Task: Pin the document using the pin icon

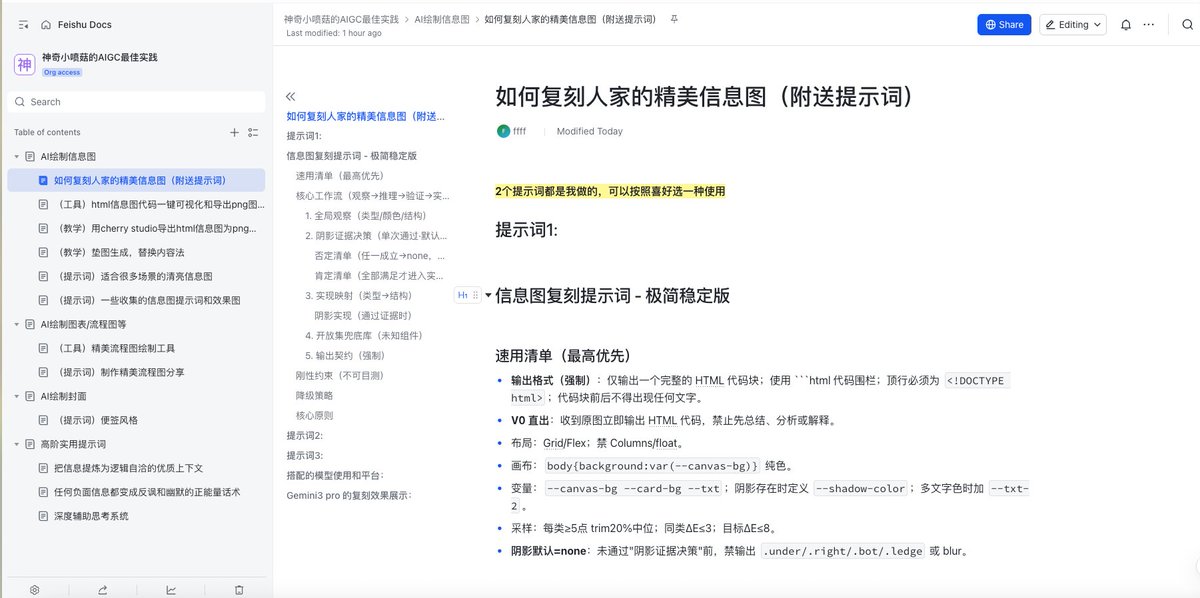Action: tap(673, 19)
